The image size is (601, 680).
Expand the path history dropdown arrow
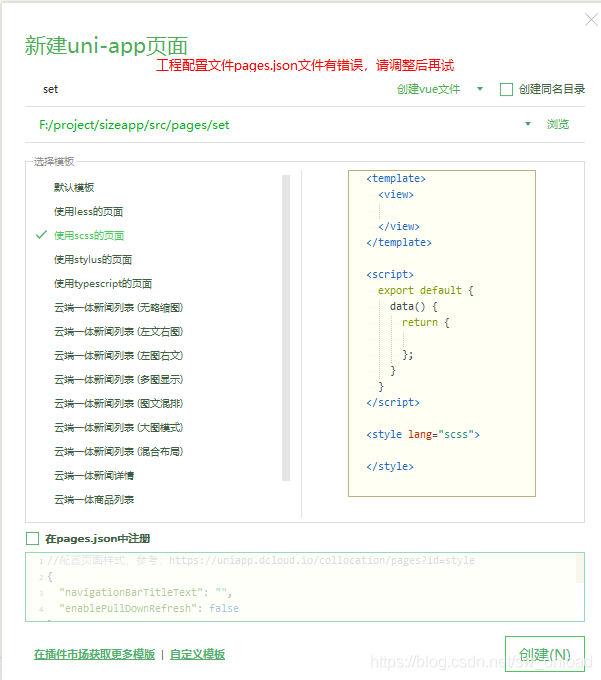tap(528, 124)
